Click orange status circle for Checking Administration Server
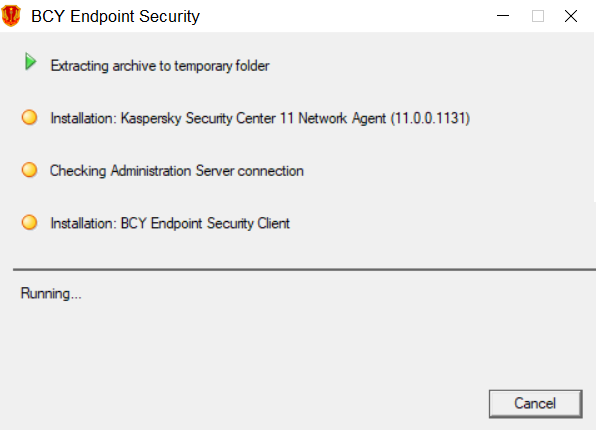Viewport: 596px width, 430px height. tap(29, 170)
